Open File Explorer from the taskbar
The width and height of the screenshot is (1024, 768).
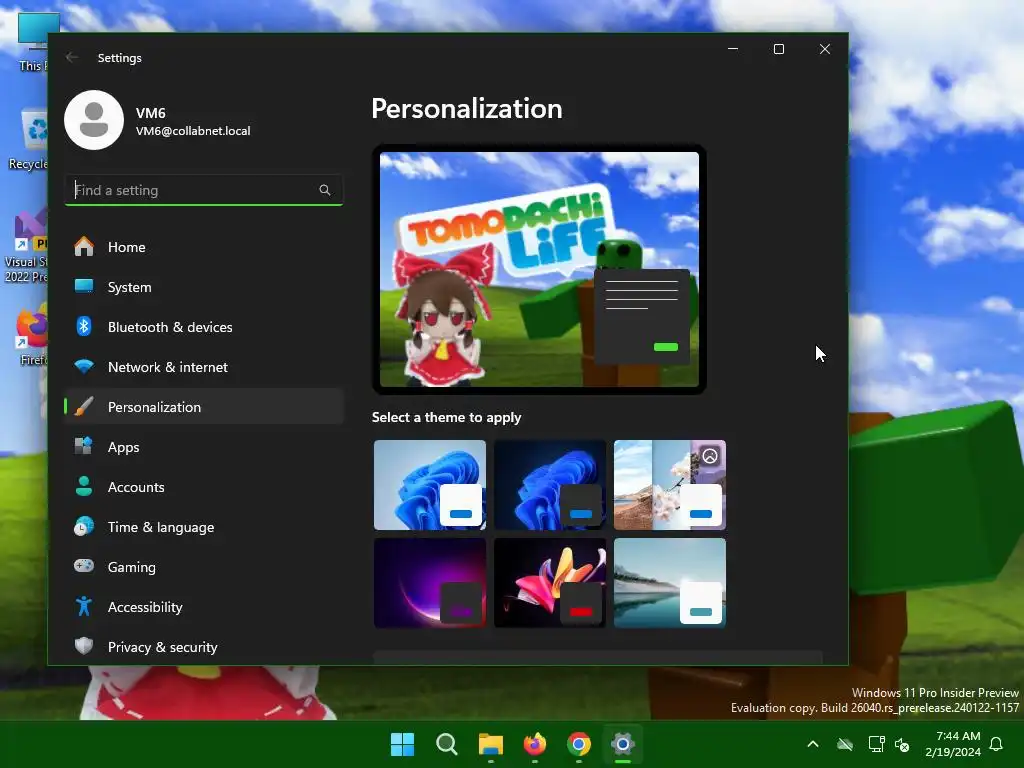490,744
